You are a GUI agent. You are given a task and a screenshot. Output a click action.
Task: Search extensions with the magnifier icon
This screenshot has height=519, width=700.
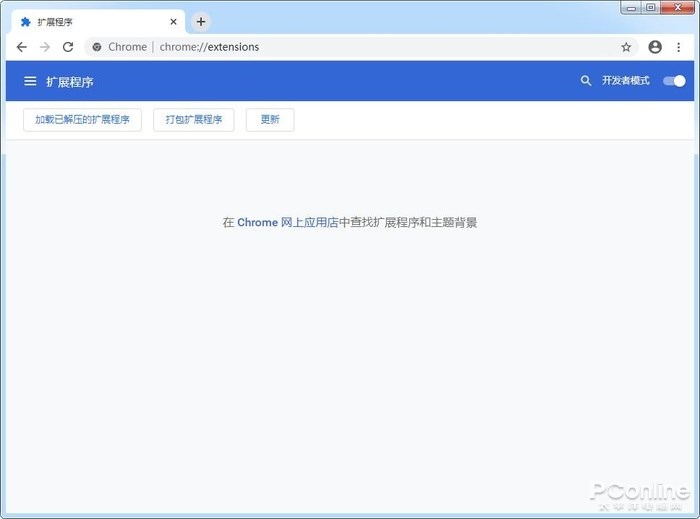pos(586,81)
